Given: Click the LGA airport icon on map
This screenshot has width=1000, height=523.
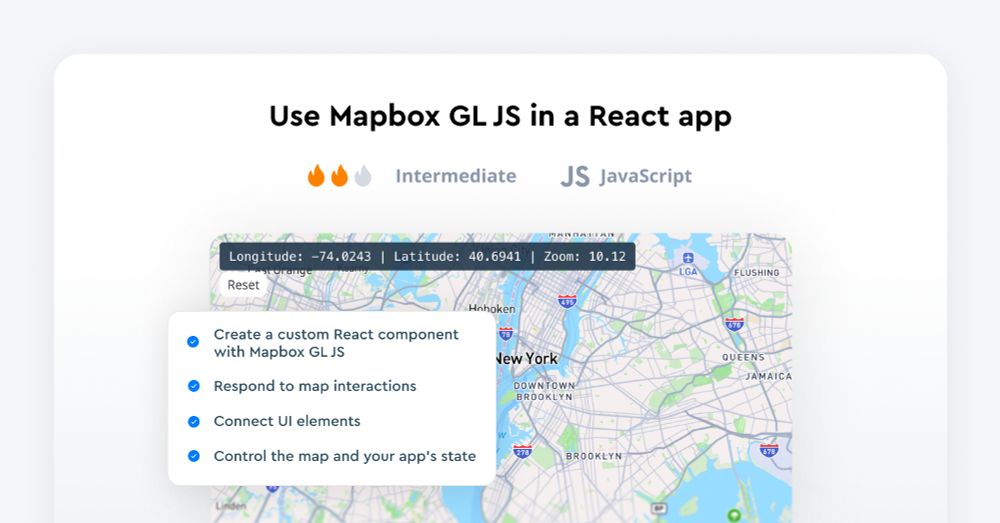Looking at the screenshot, I should coord(688,258).
